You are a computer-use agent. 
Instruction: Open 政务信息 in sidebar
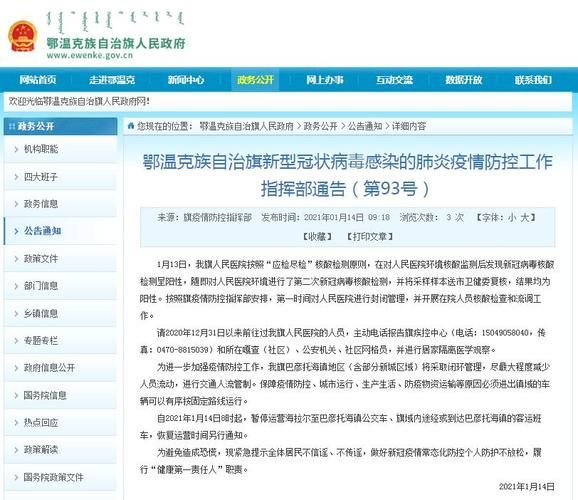pos(41,204)
